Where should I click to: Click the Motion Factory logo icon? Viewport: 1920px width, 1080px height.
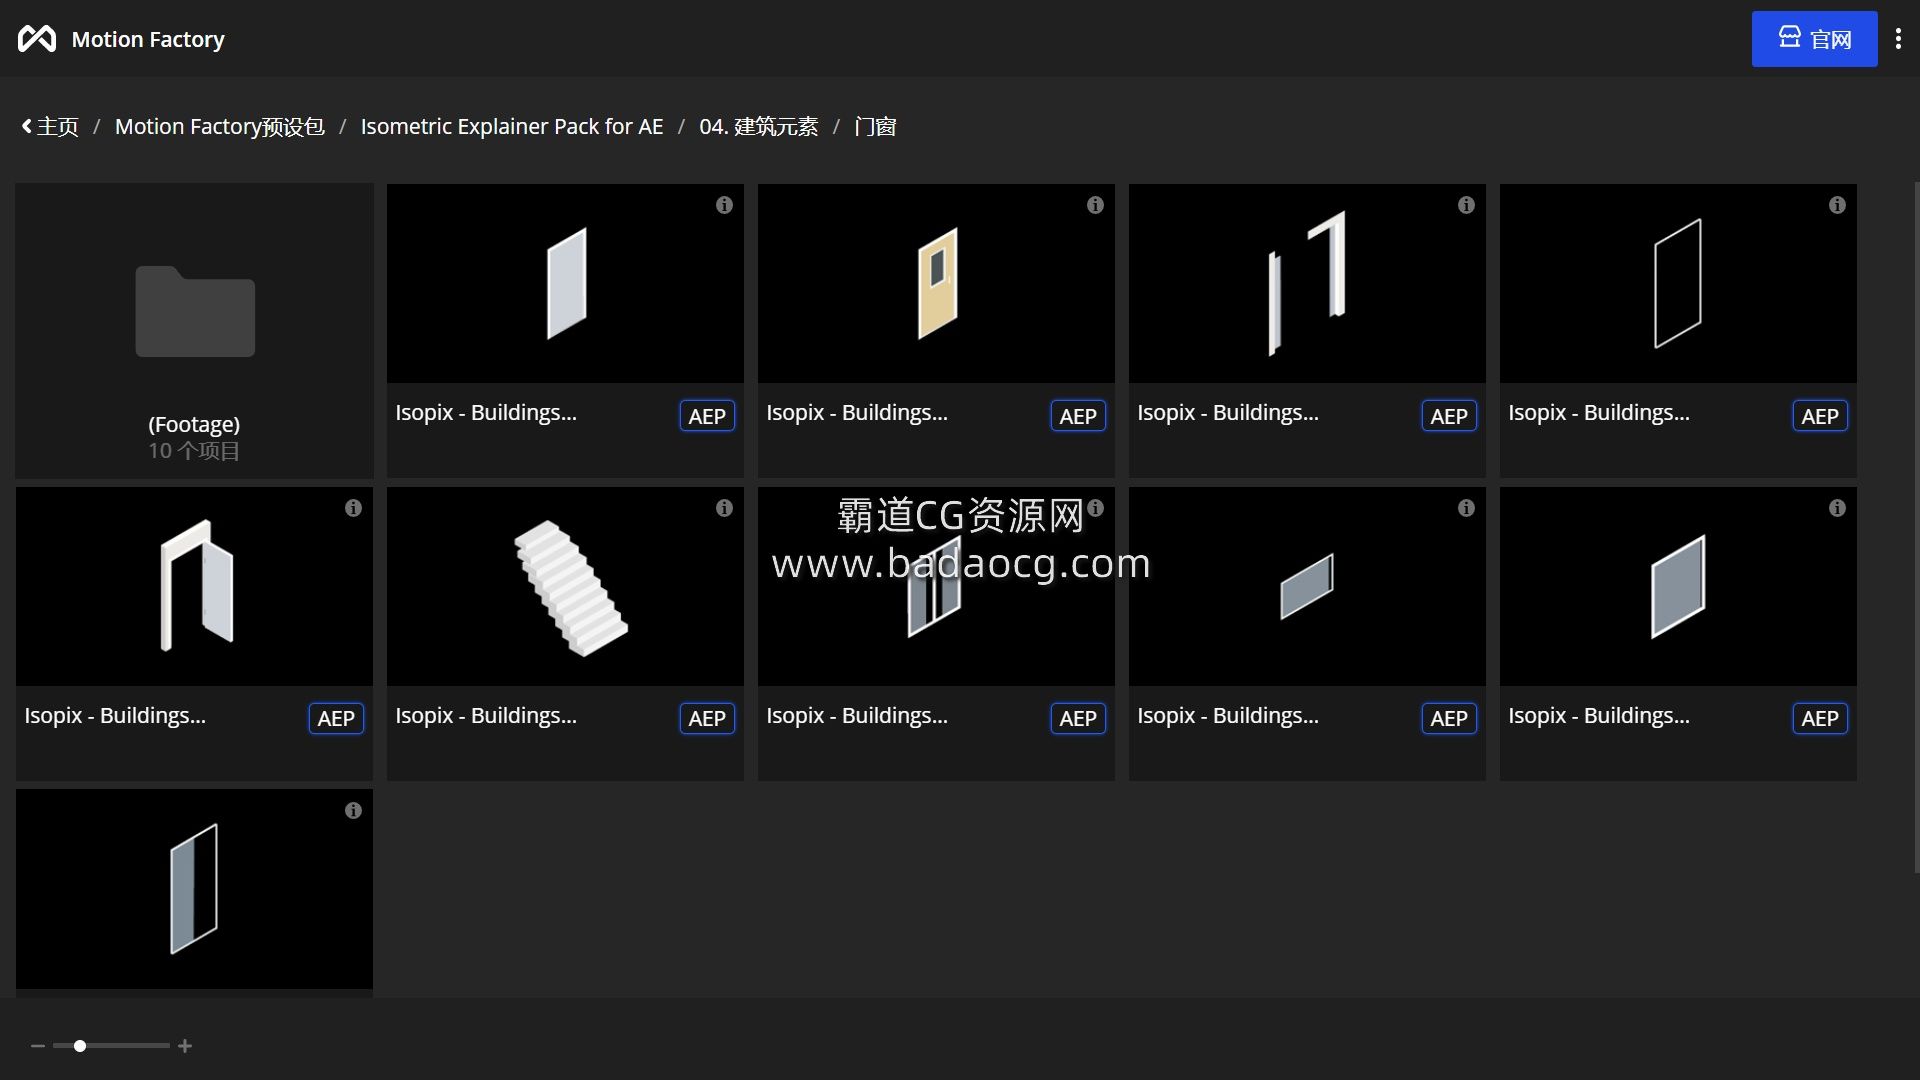[37, 39]
